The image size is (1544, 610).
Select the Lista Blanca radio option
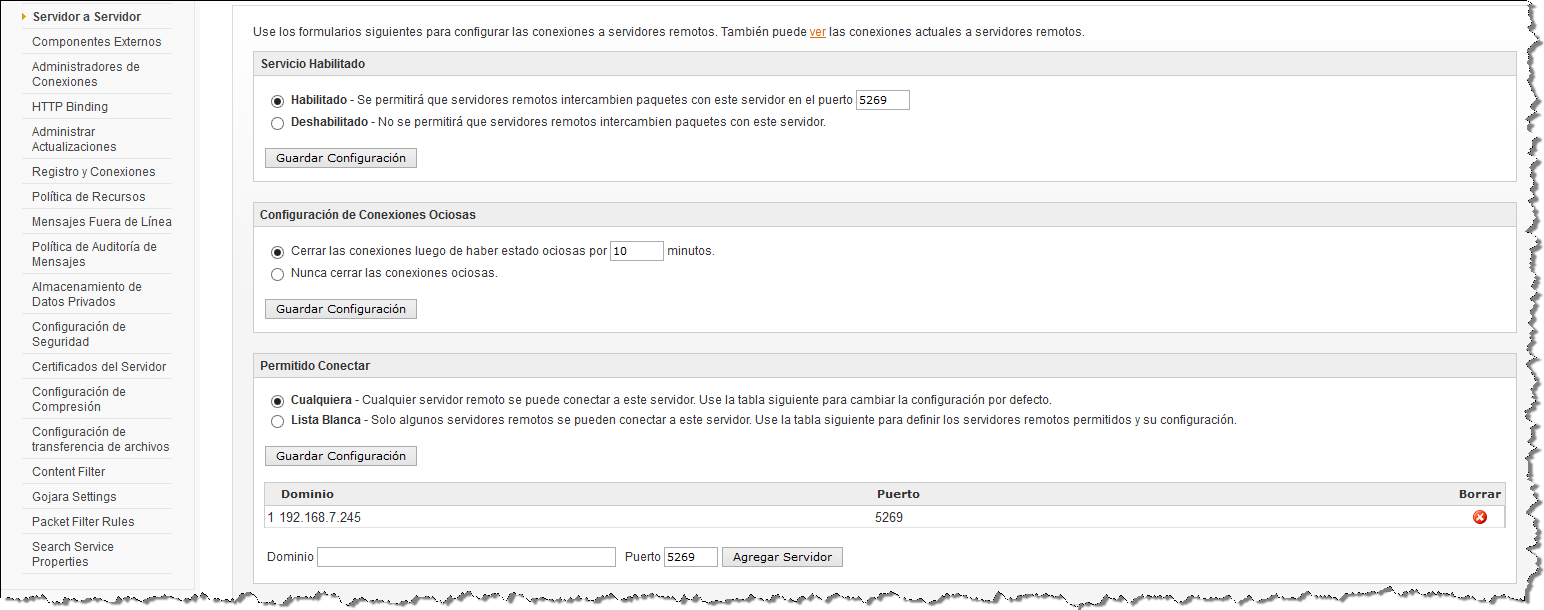277,421
